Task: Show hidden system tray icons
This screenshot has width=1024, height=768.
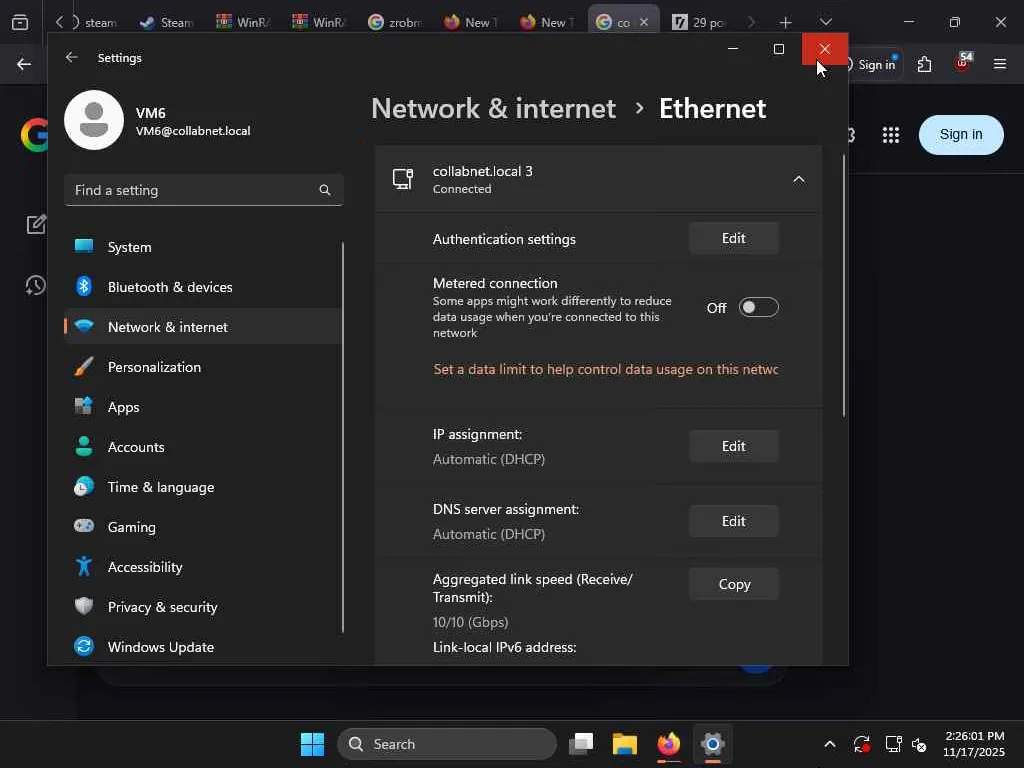Action: click(829, 744)
